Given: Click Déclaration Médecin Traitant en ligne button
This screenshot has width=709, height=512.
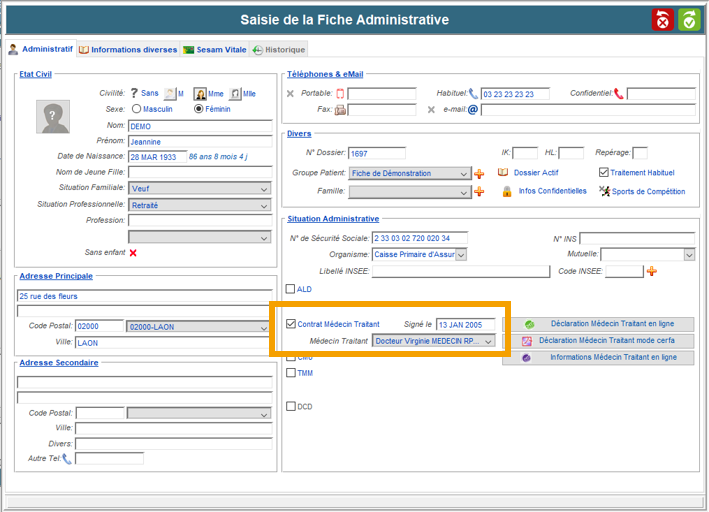Looking at the screenshot, I should 598,324.
